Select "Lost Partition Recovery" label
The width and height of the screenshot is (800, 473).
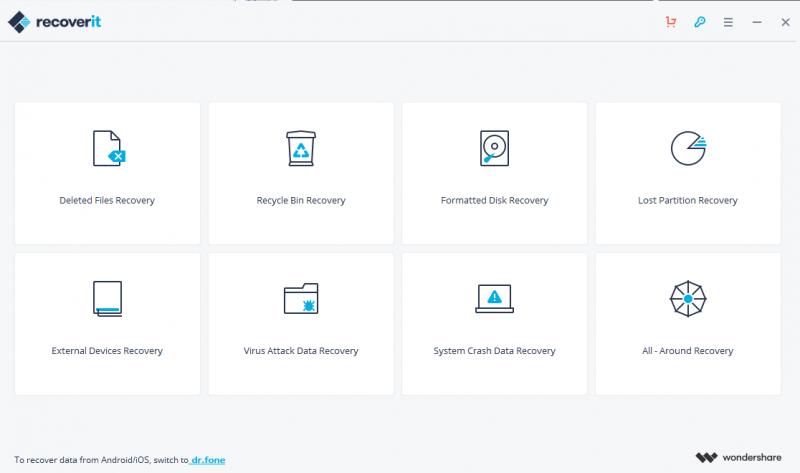pyautogui.click(x=688, y=201)
